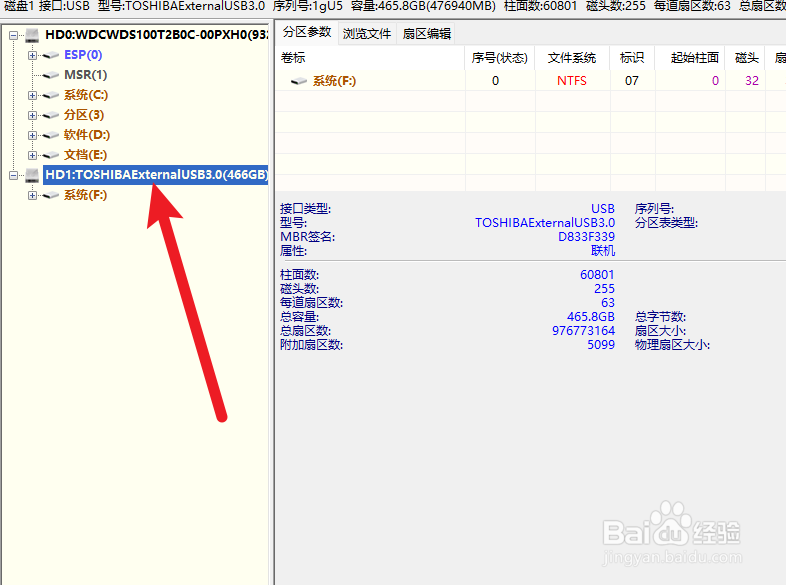This screenshot has width=786, height=585.
Task: Click the 文件系统 column header
Action: point(572,58)
